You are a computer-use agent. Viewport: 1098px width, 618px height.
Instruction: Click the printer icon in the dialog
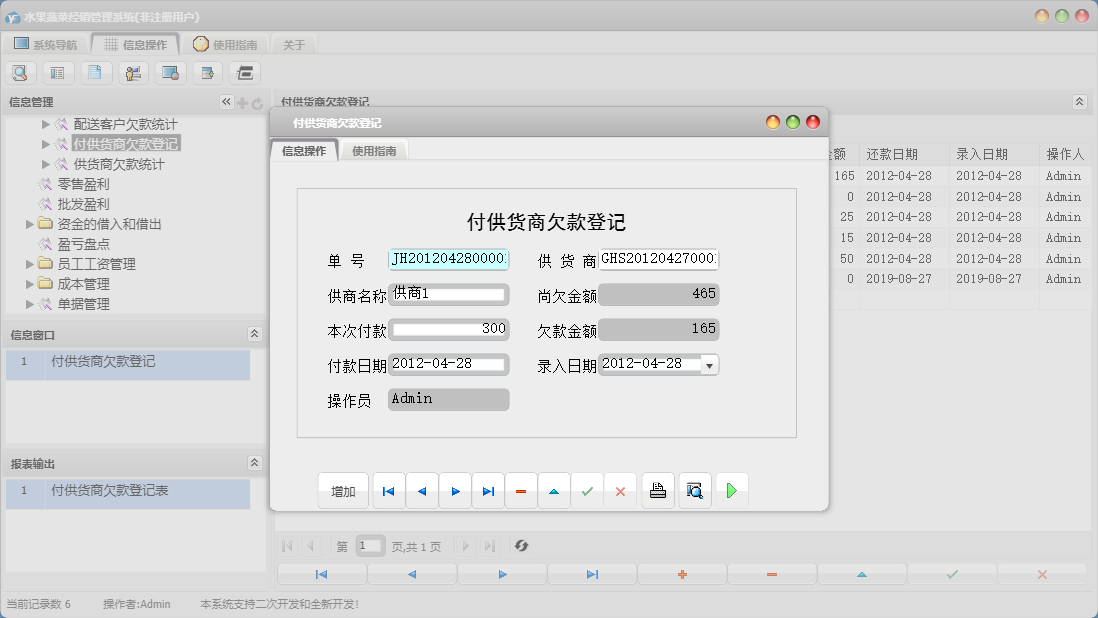tap(657, 491)
